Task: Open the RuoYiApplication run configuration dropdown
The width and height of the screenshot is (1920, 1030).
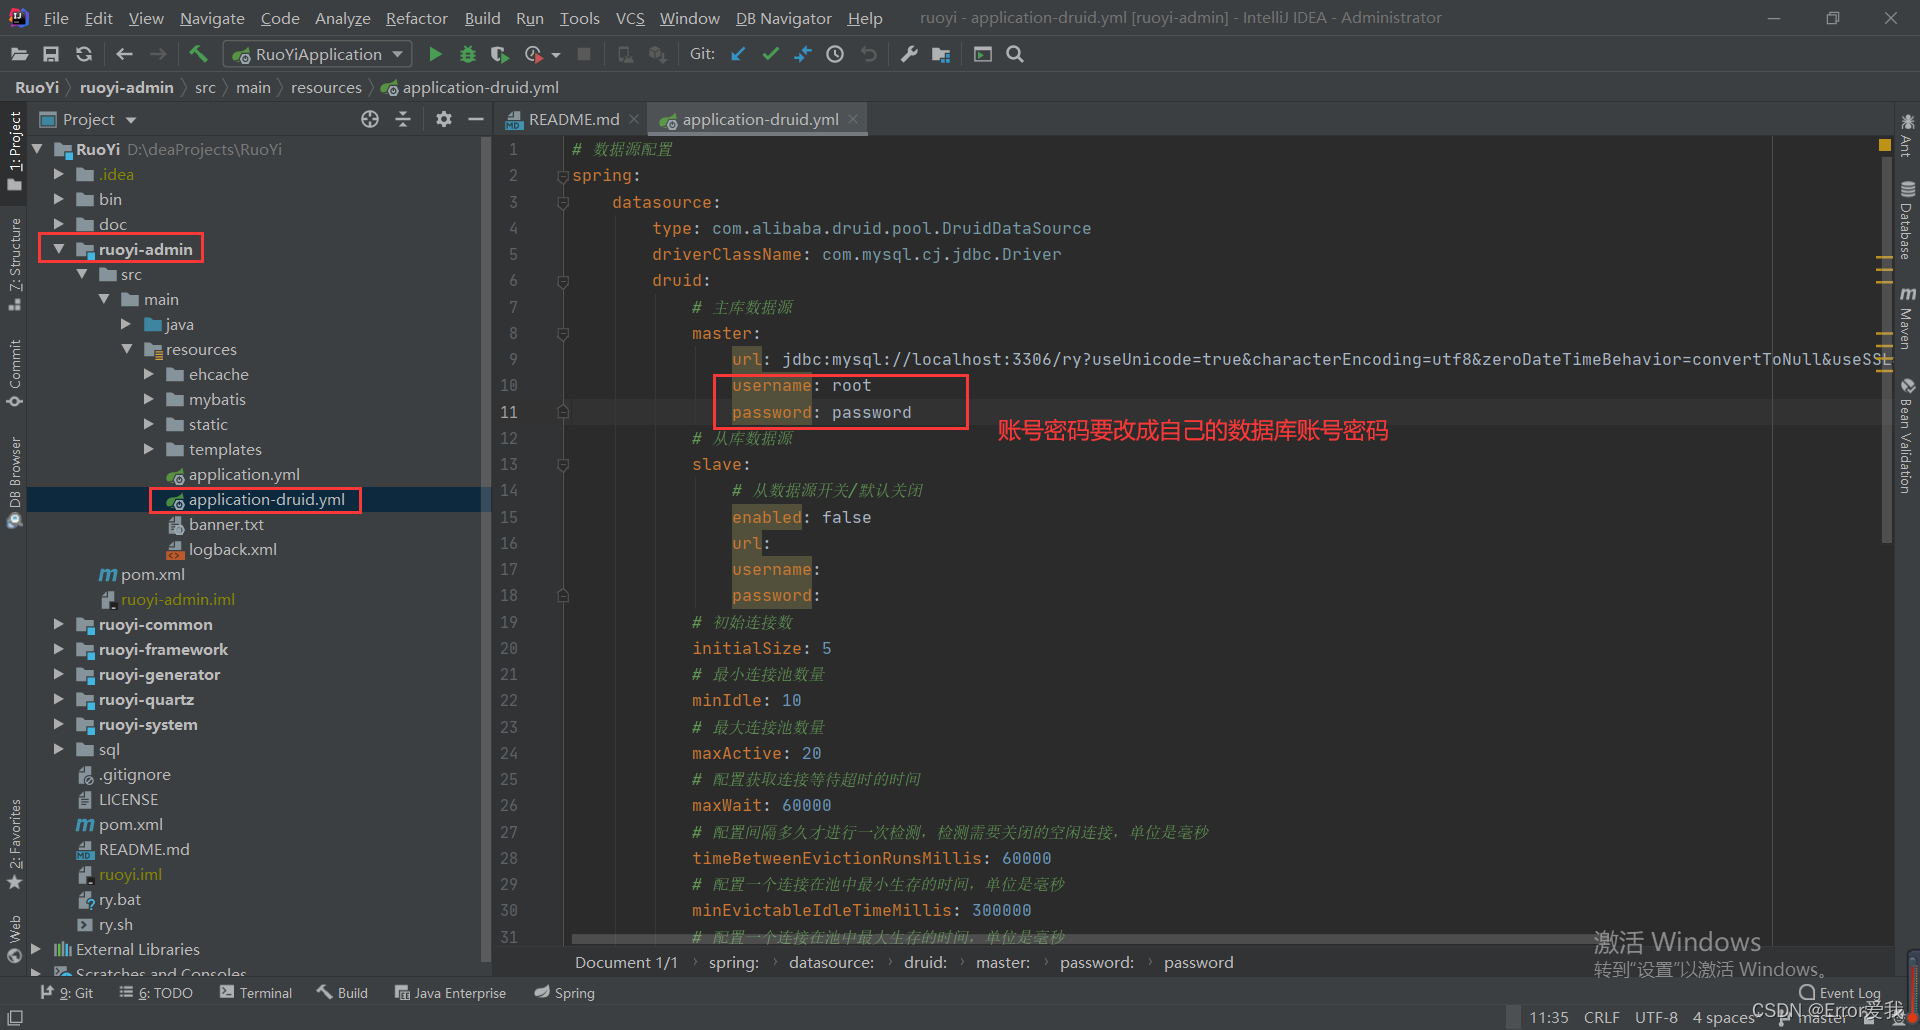Action: [318, 54]
